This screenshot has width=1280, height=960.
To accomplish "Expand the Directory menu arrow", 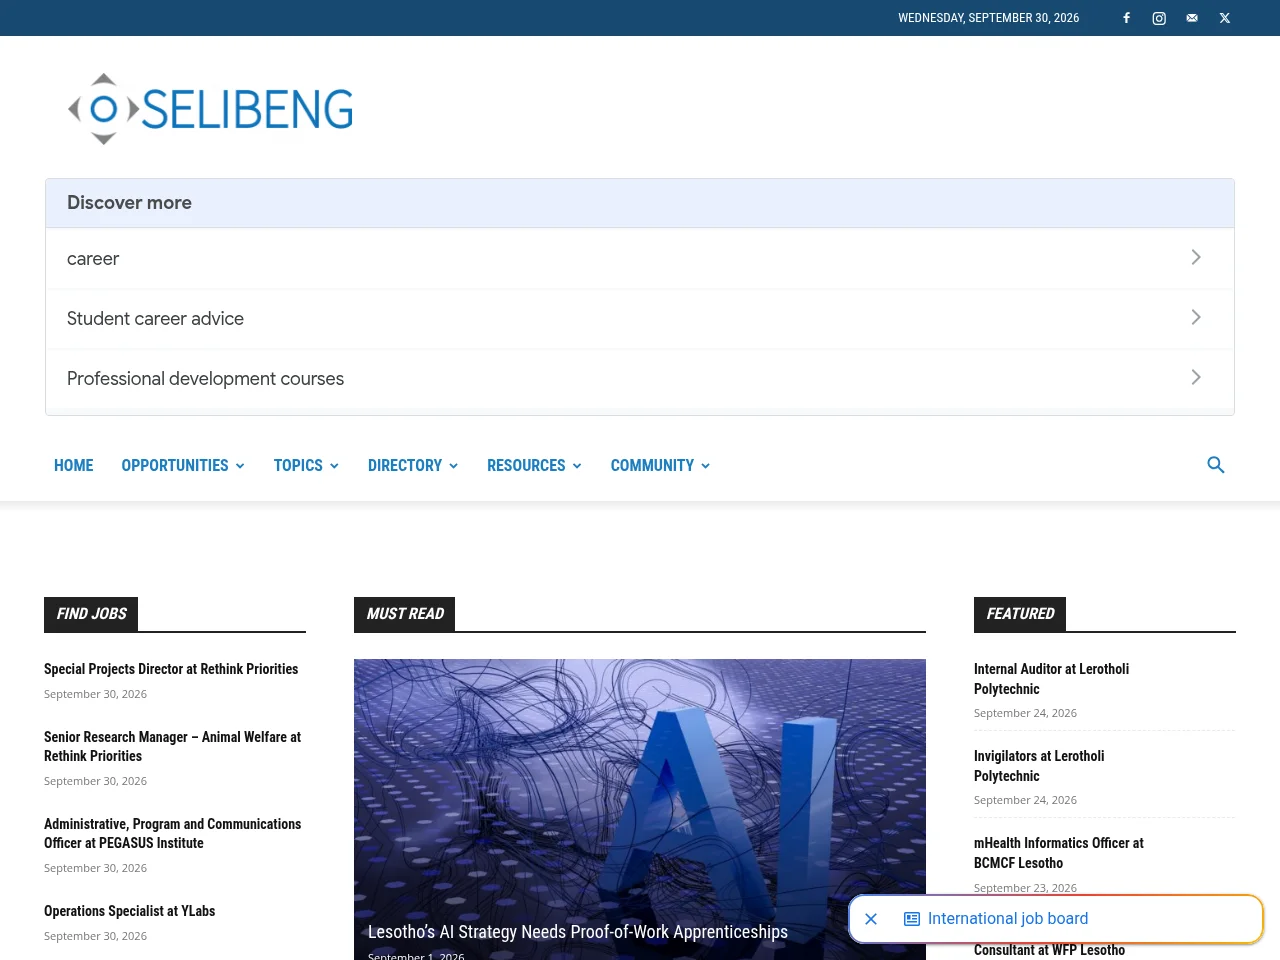I will [453, 466].
